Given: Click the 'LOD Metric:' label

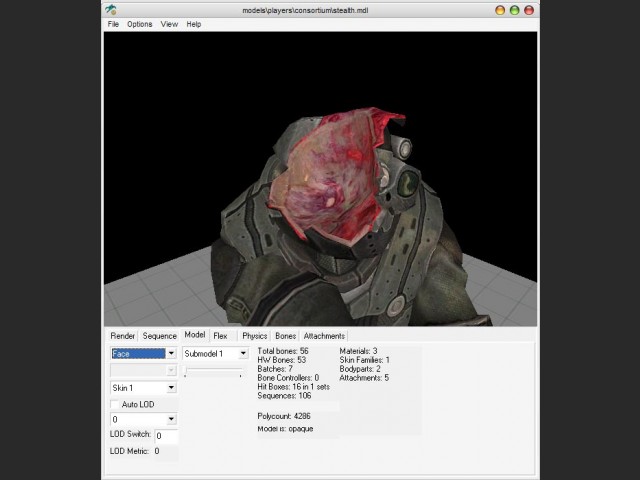Looking at the screenshot, I should point(129,451).
